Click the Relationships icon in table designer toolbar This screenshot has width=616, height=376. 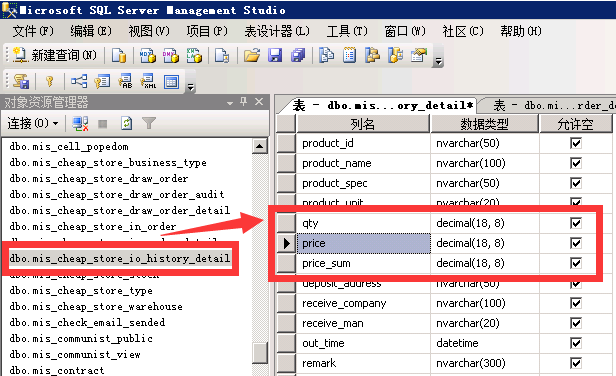79,81
